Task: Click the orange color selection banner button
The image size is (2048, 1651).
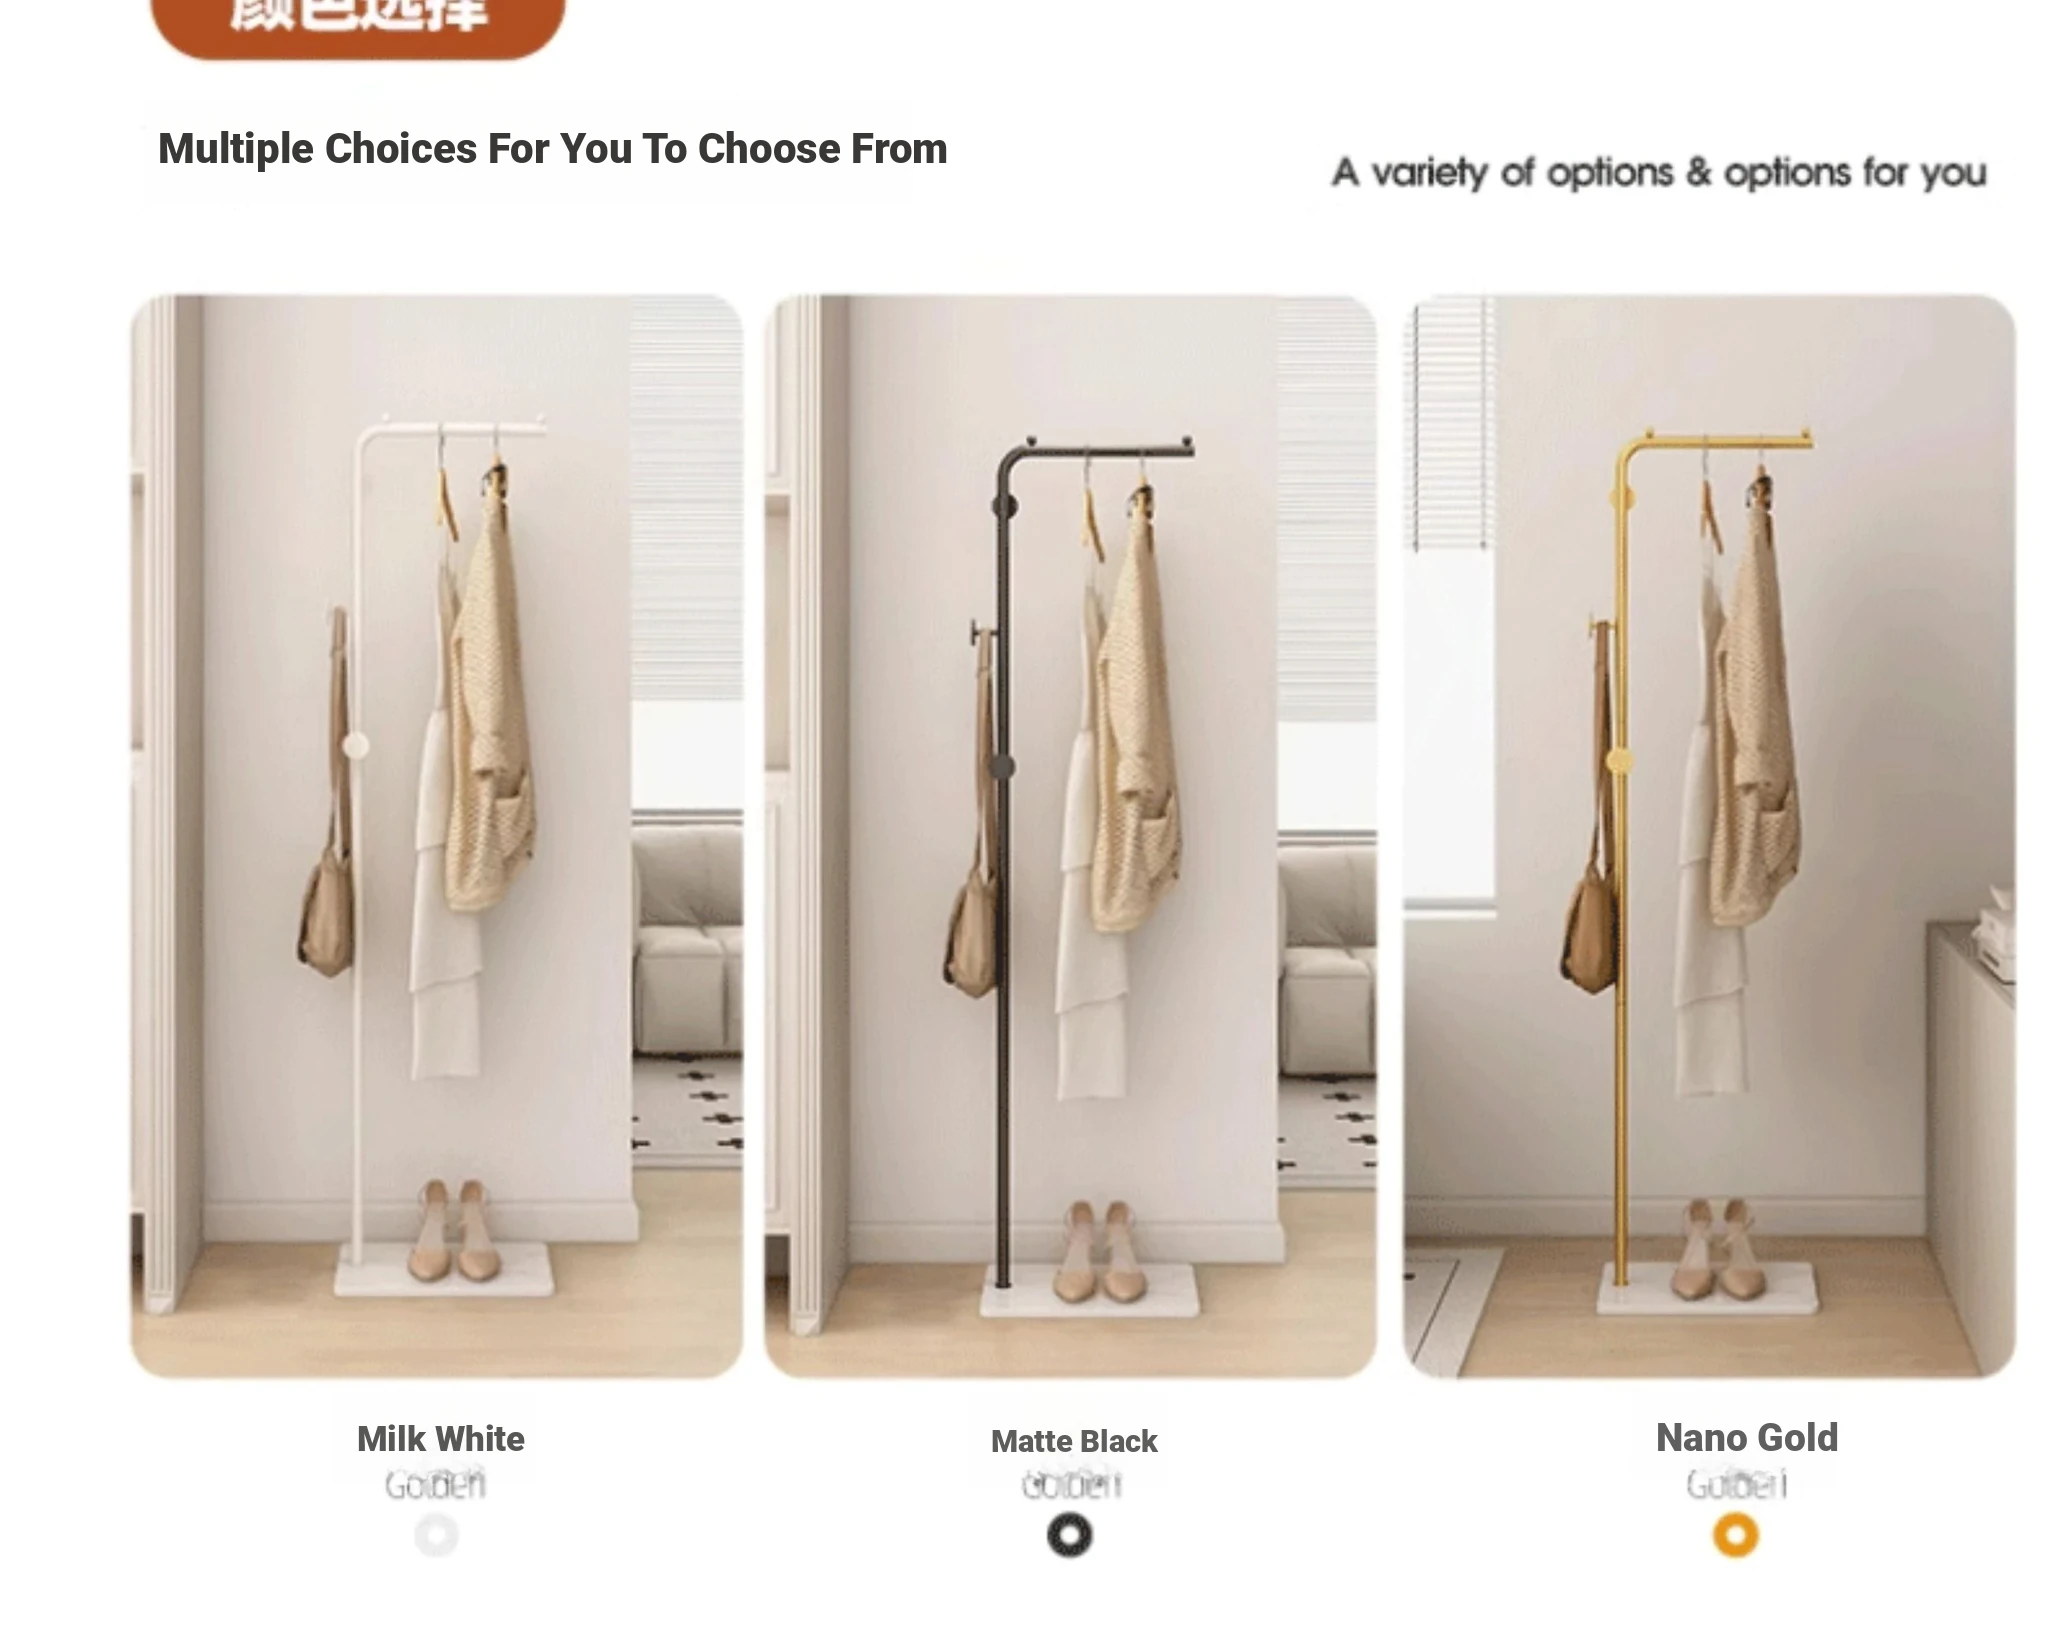Action: click(358, 25)
